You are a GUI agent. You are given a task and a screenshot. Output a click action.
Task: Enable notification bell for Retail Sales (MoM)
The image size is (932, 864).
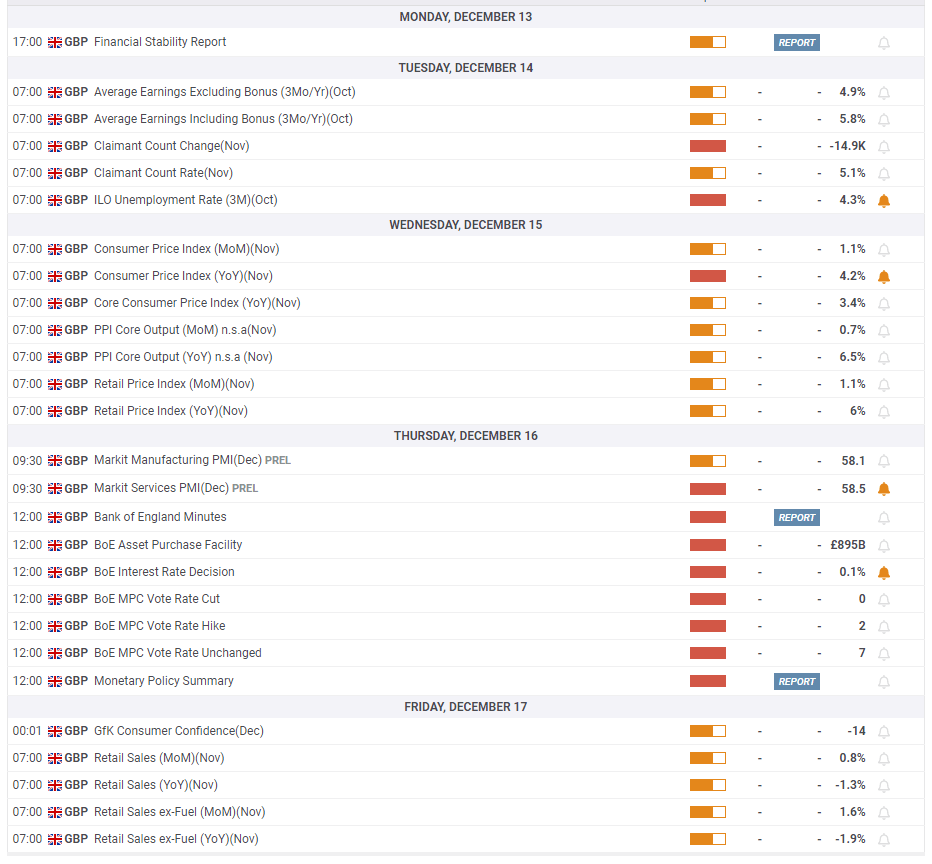(x=884, y=759)
